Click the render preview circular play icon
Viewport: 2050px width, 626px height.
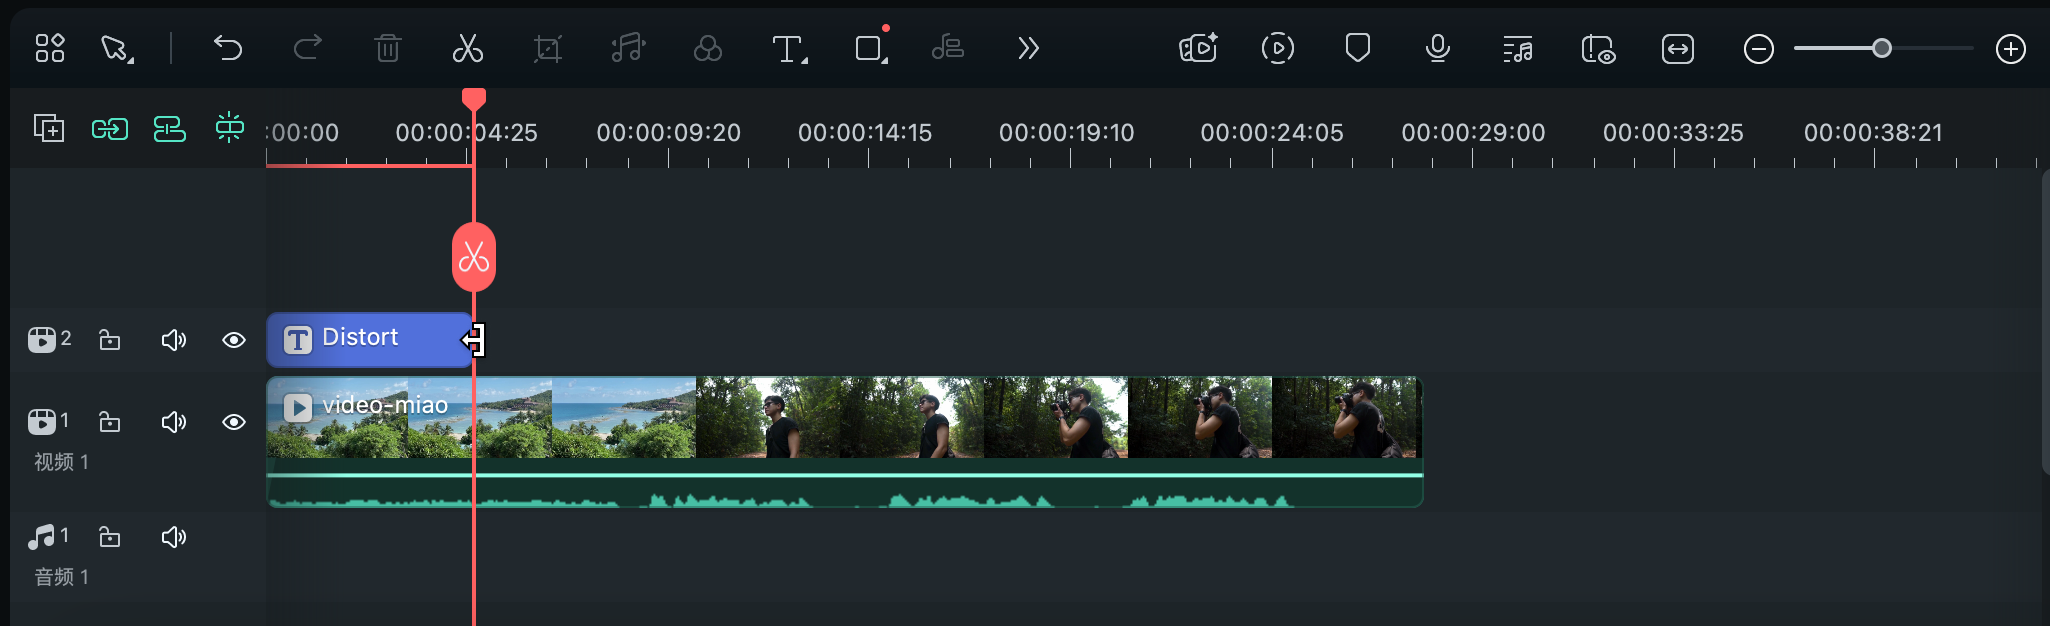[1278, 48]
